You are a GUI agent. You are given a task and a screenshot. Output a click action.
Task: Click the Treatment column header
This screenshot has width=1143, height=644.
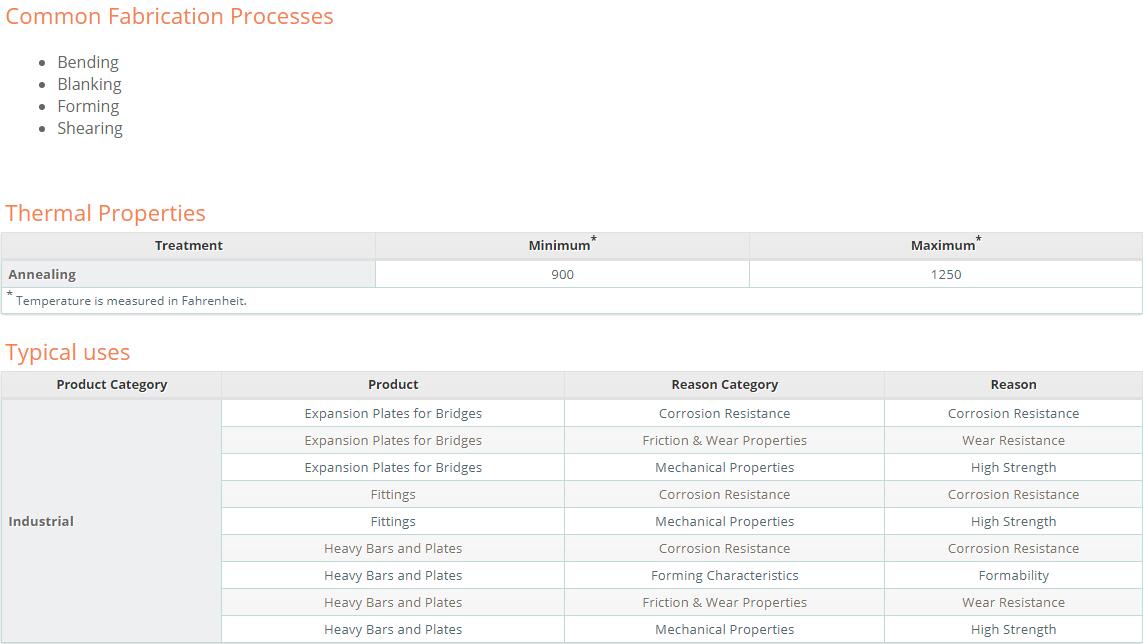tap(188, 246)
